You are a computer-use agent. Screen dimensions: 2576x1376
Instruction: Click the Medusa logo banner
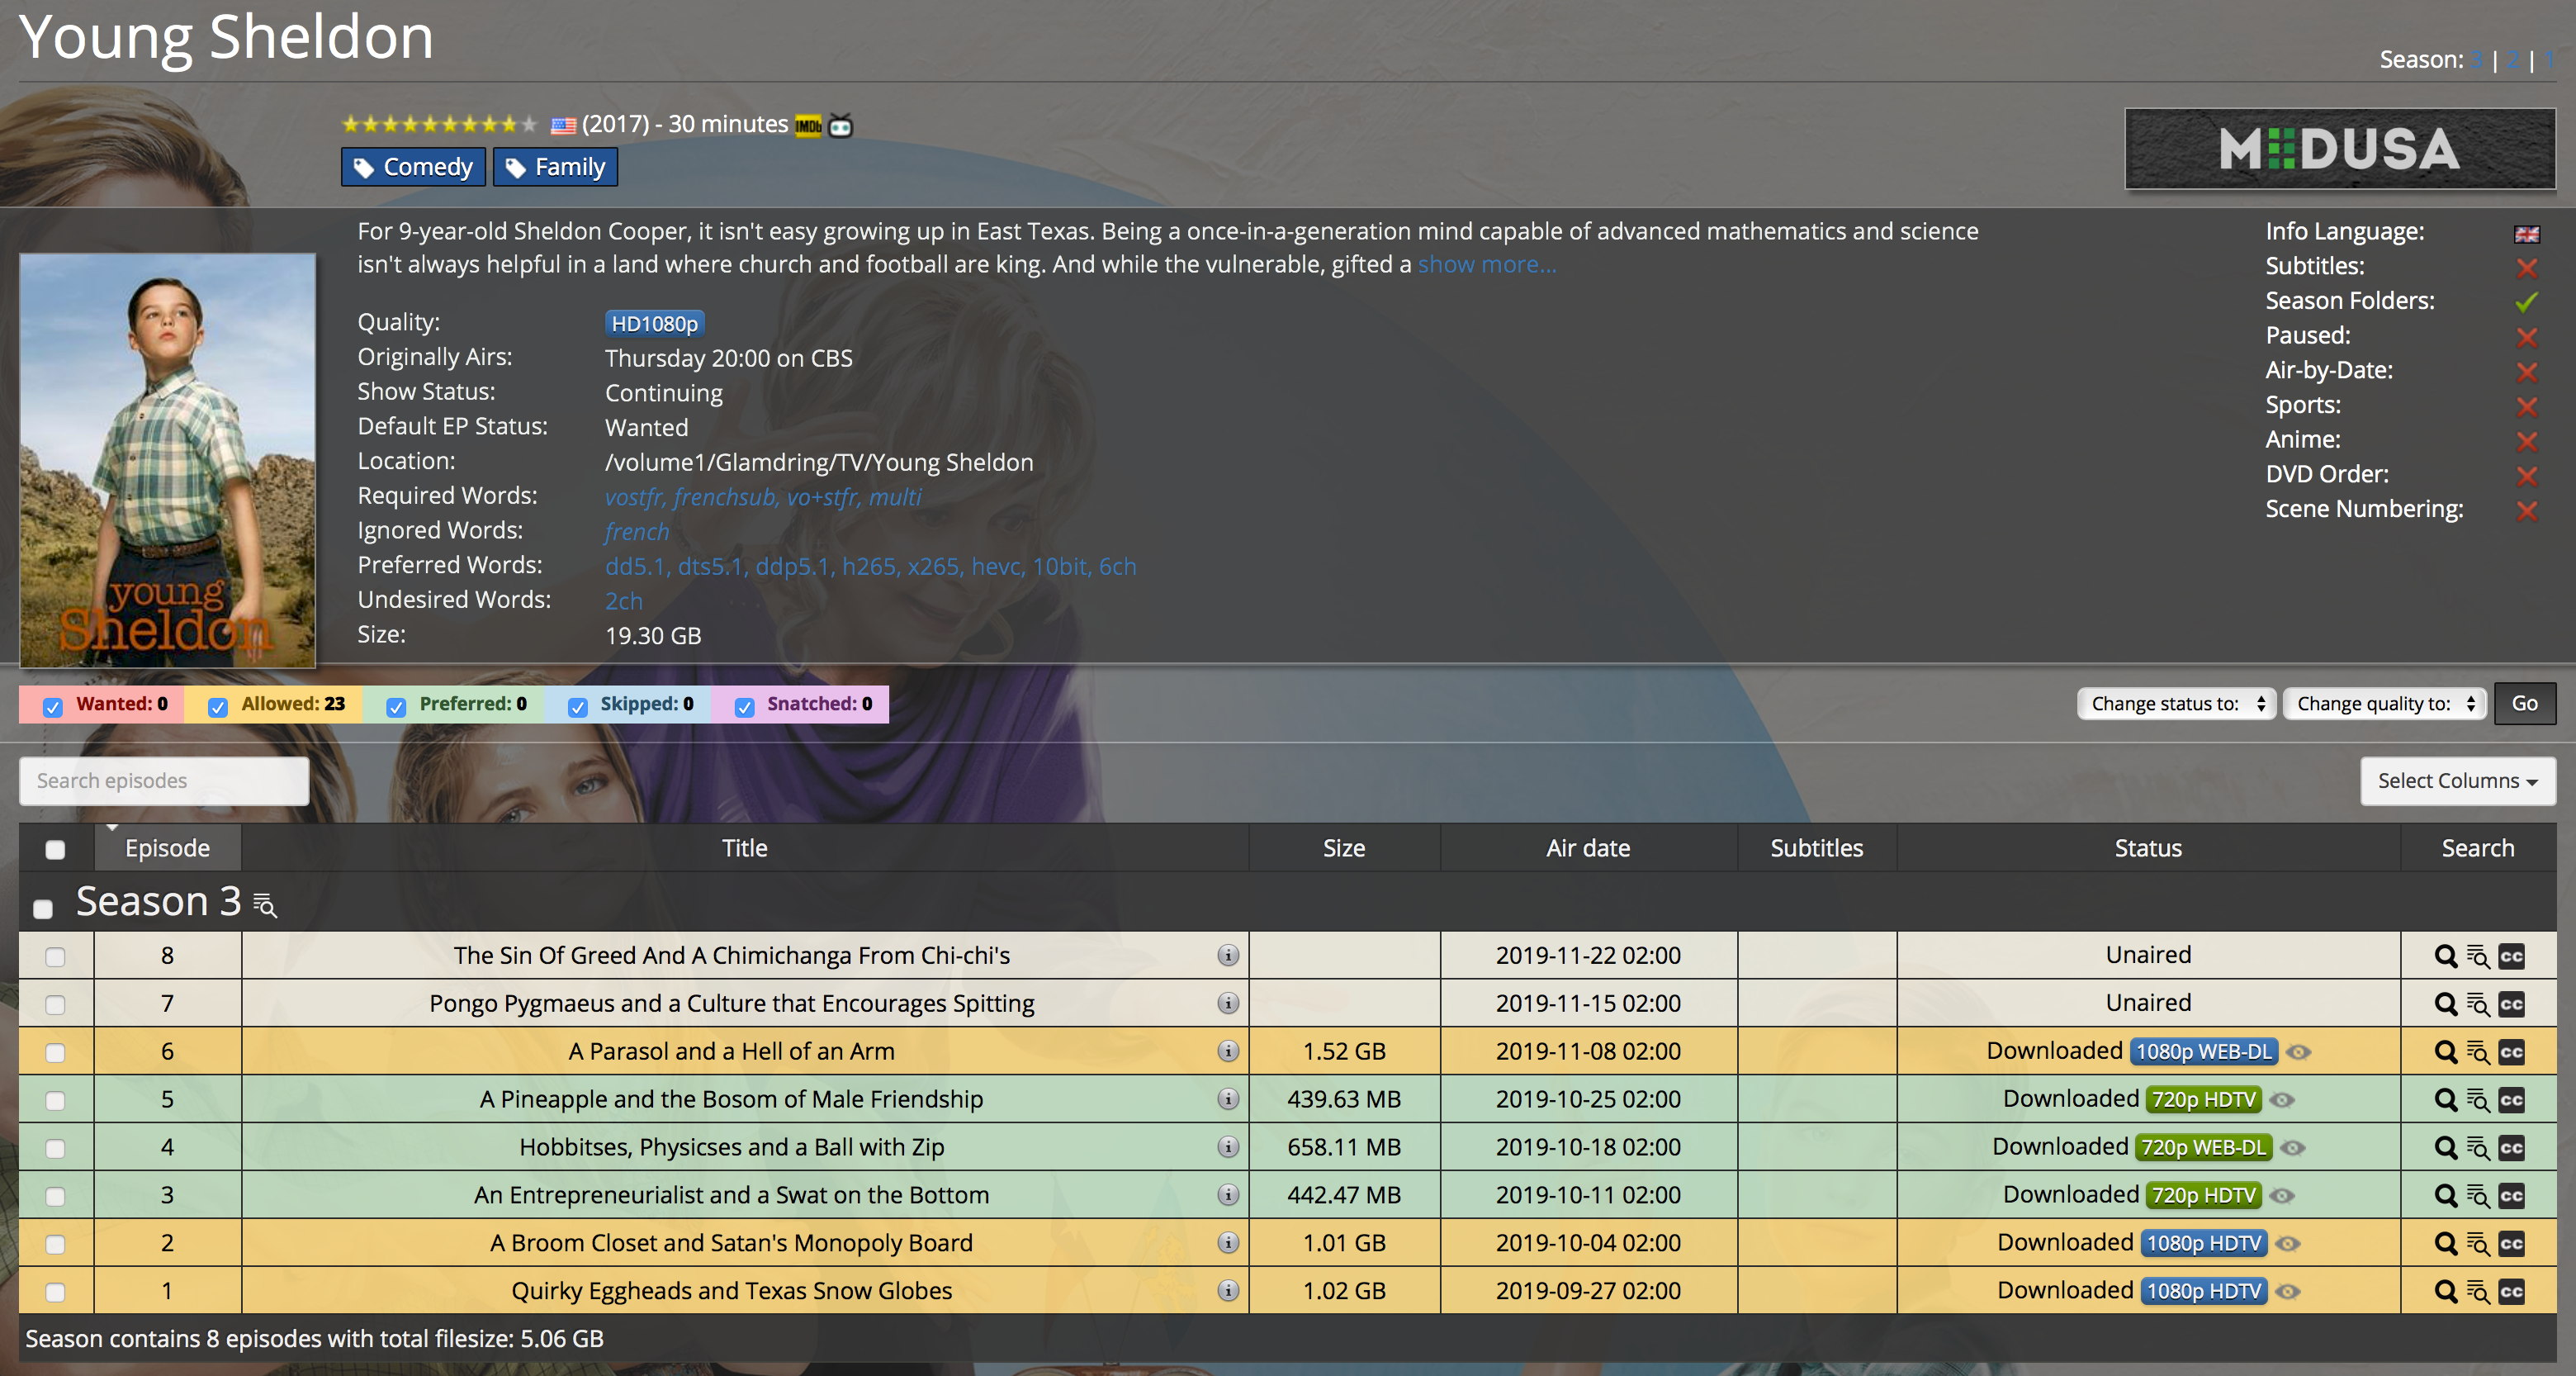[2339, 149]
